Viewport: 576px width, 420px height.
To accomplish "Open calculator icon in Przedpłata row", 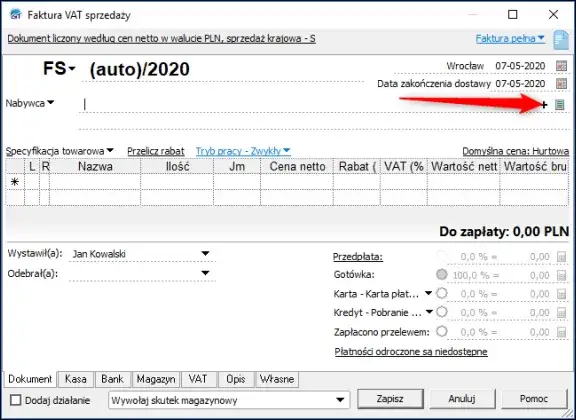I will coord(561,256).
